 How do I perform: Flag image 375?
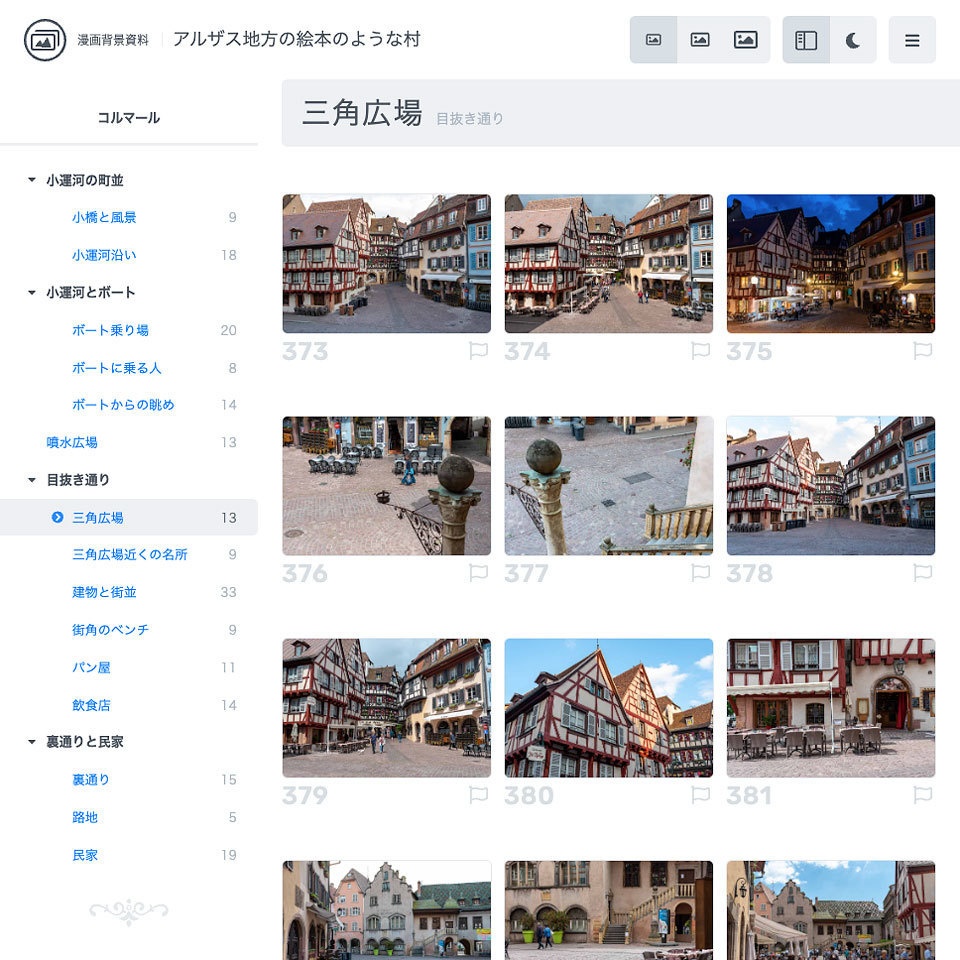pyautogui.click(x=923, y=351)
